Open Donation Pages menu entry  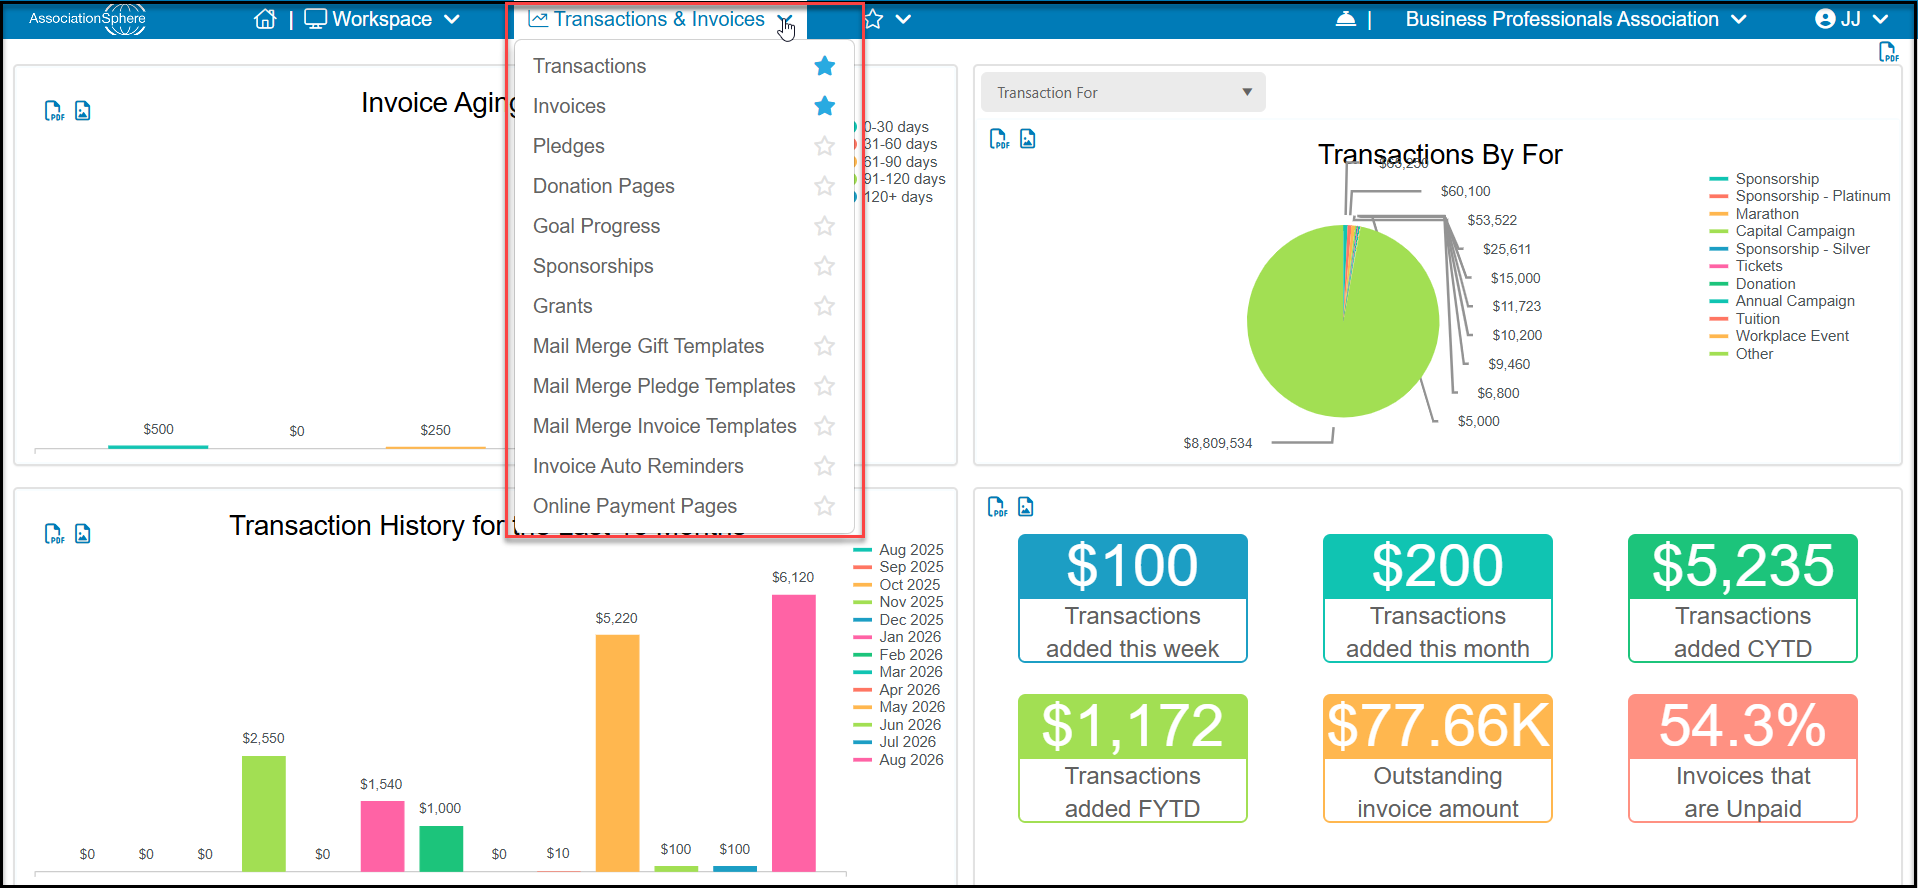tap(603, 186)
